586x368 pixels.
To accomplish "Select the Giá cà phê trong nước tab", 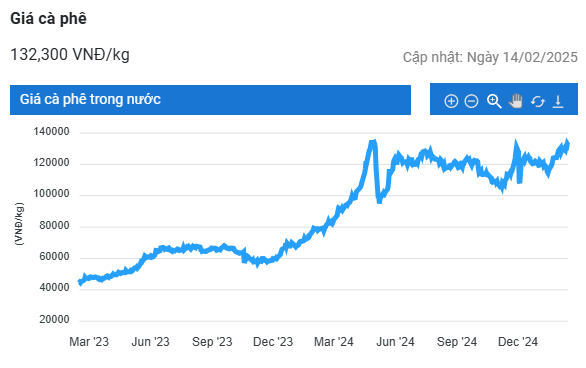I will coord(210,100).
